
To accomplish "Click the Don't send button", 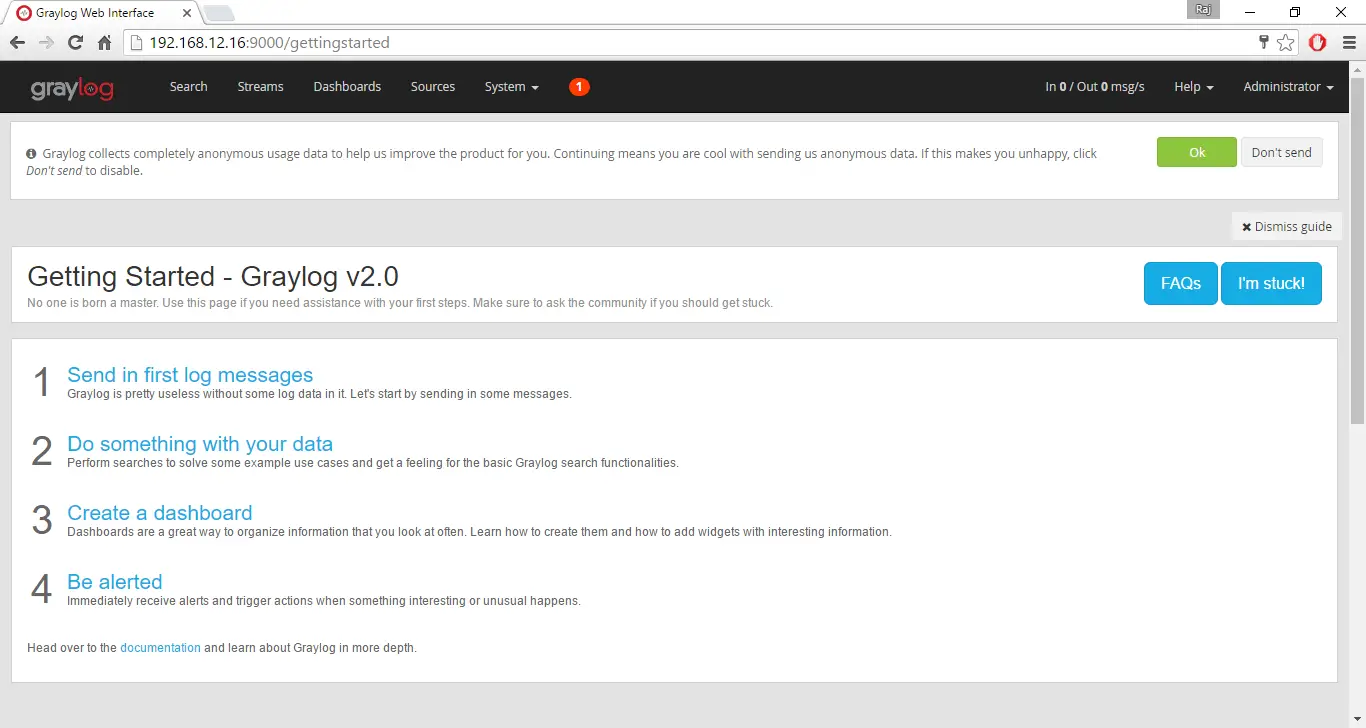I will 1281,152.
